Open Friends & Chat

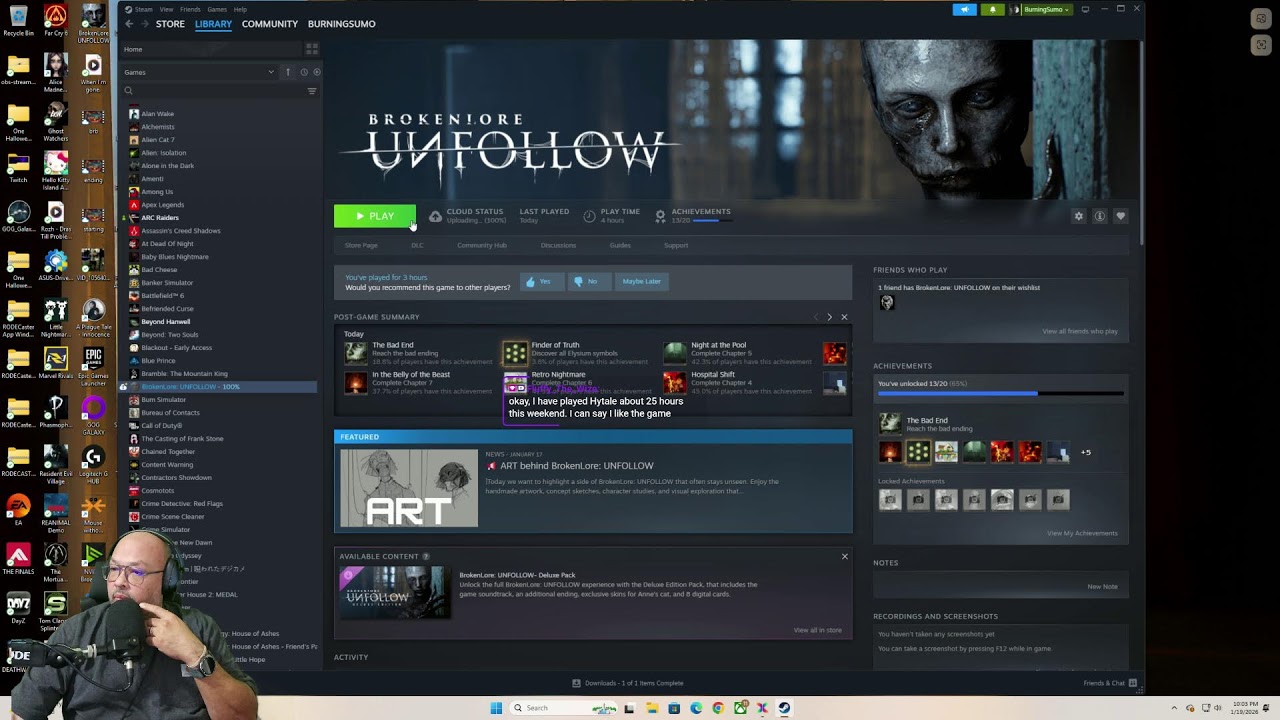1110,683
